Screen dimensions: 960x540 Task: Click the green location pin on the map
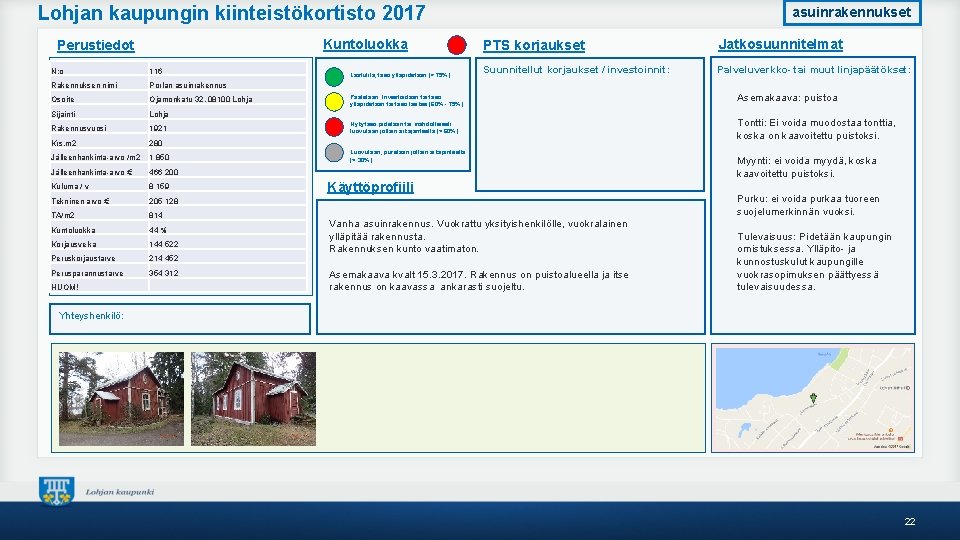point(813,399)
